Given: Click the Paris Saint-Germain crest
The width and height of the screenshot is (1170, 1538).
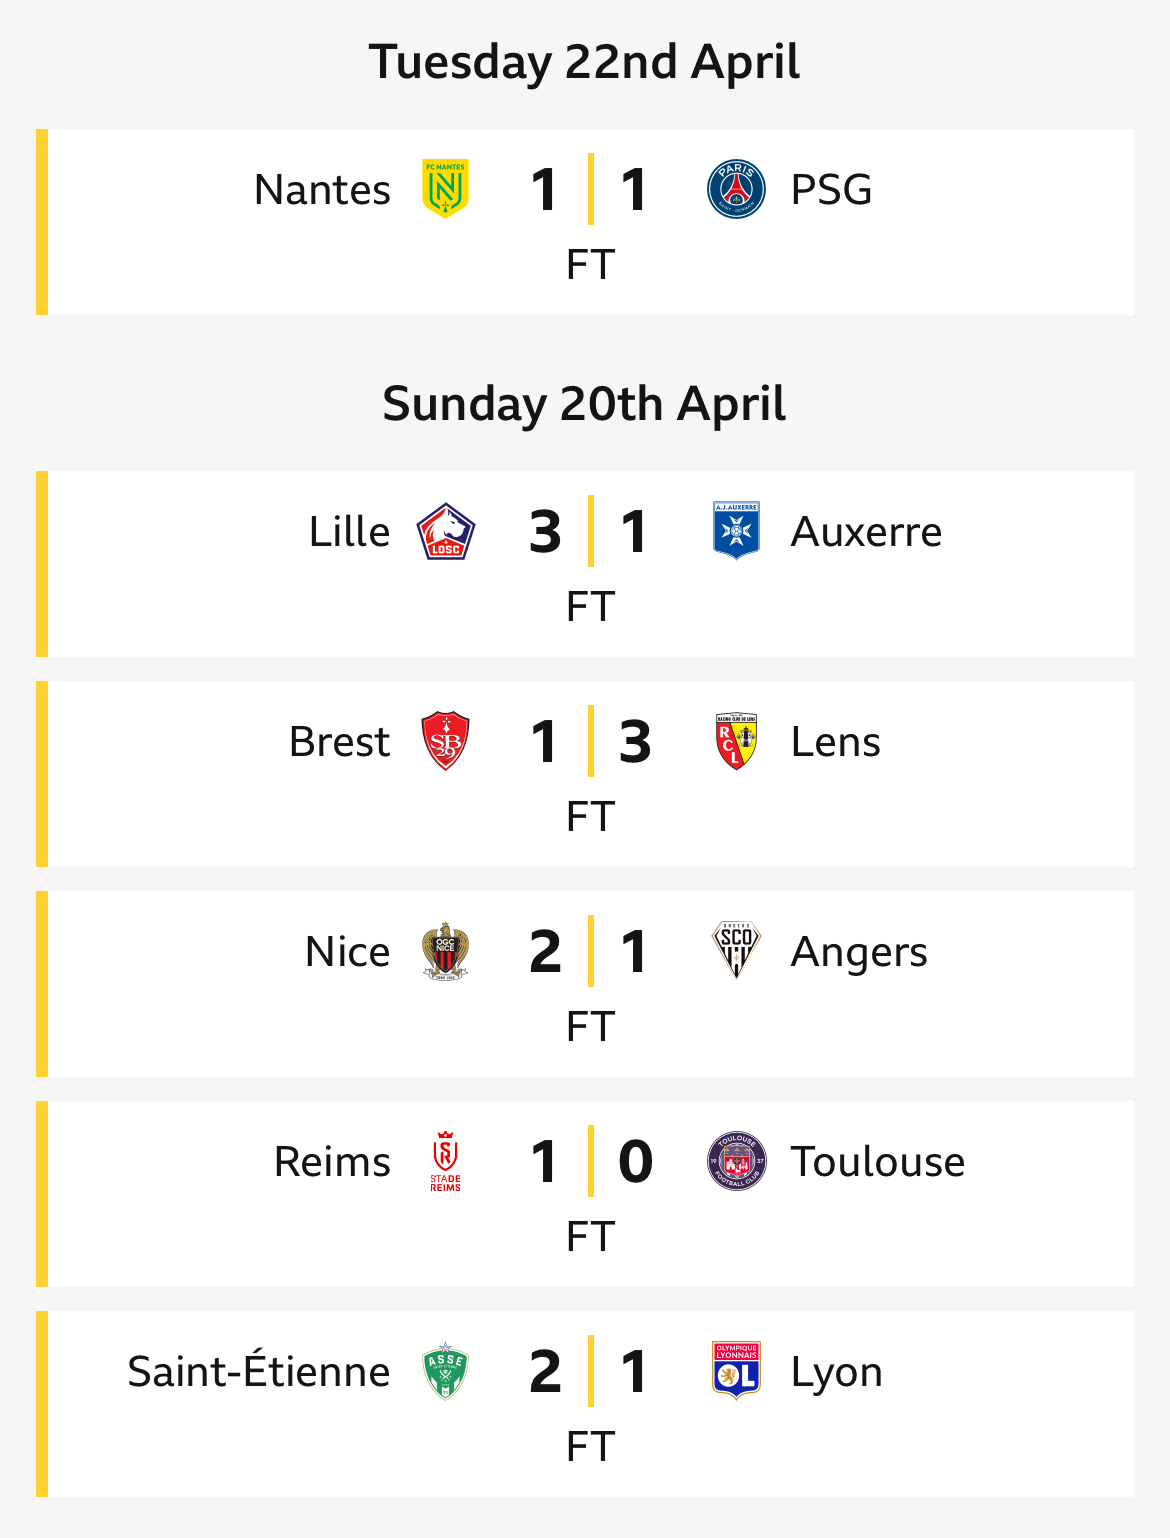Looking at the screenshot, I should 736,189.
